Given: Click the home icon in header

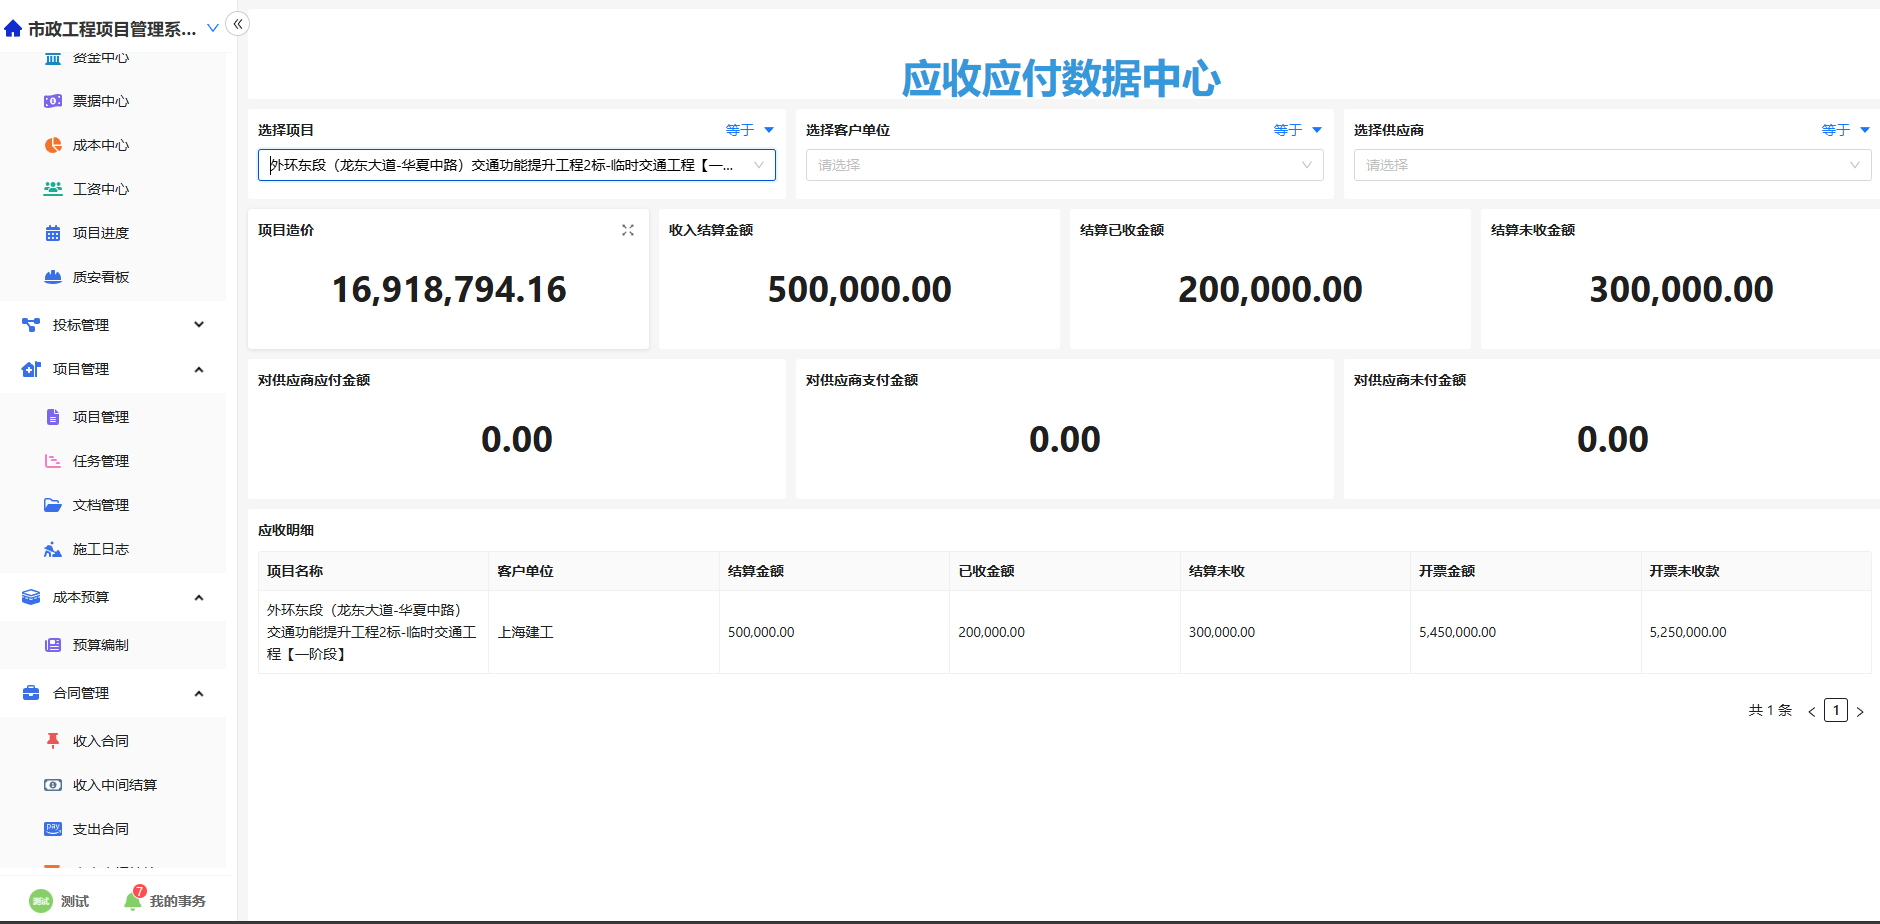Looking at the screenshot, I should click(13, 29).
